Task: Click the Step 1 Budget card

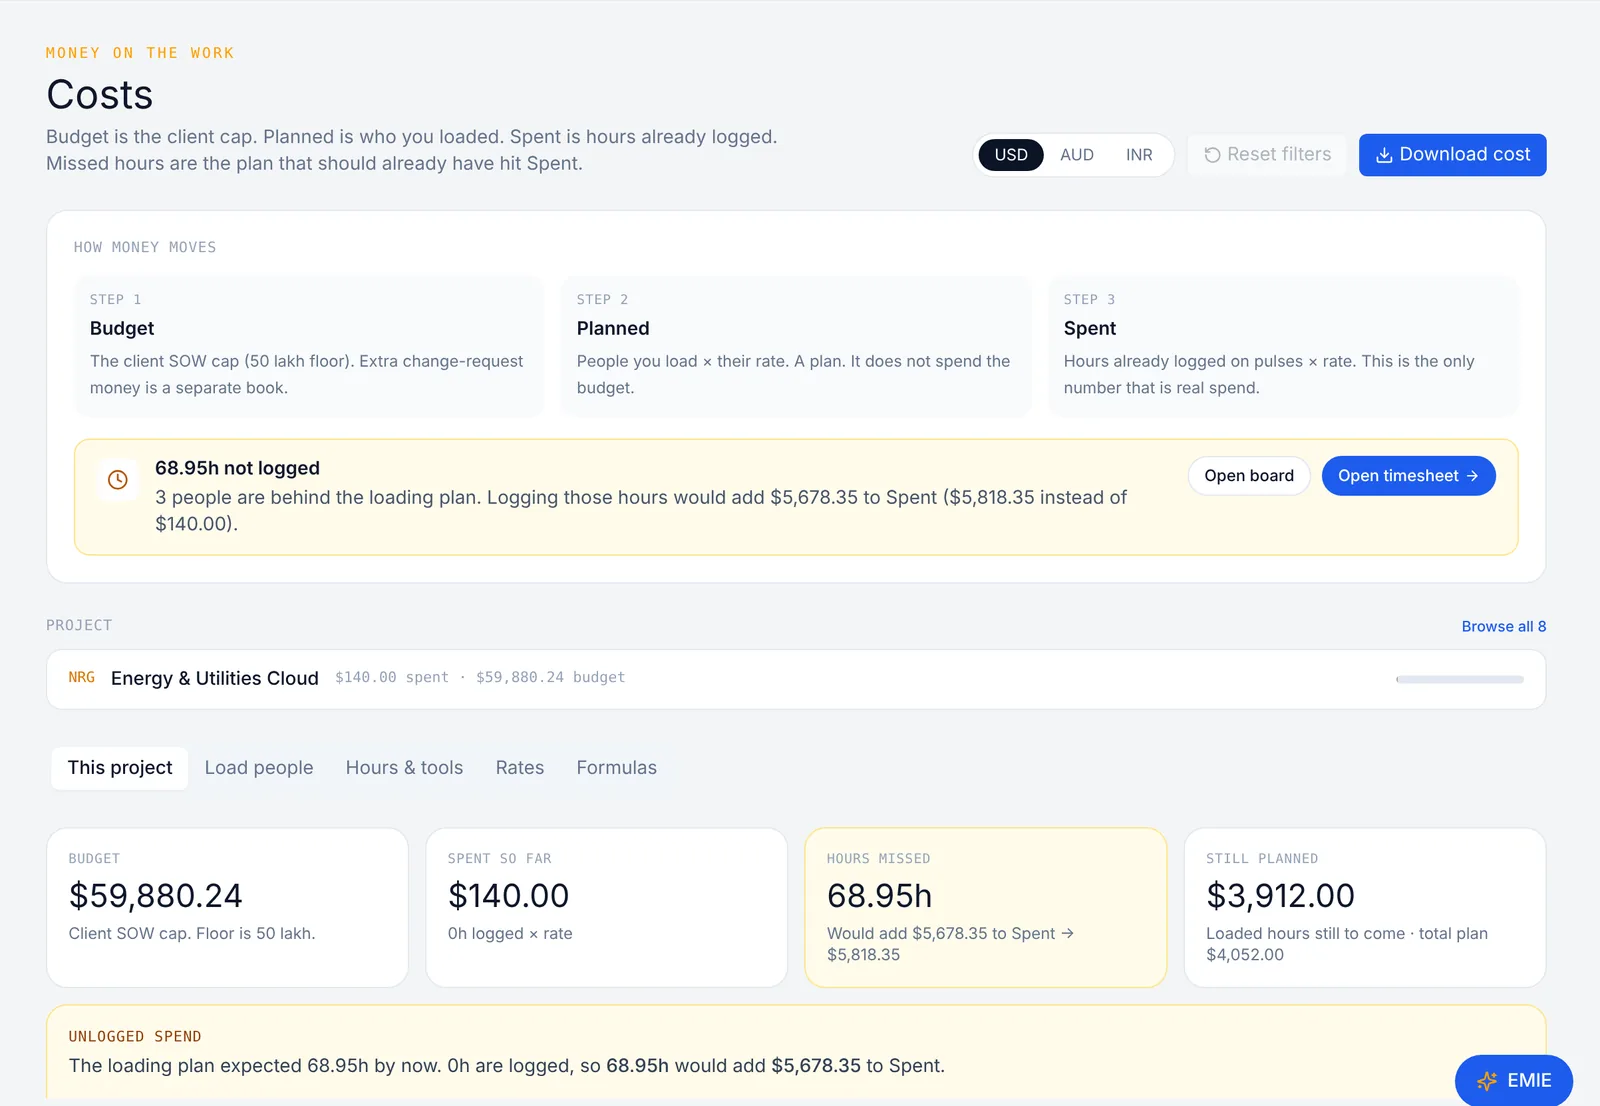Action: [x=309, y=346]
